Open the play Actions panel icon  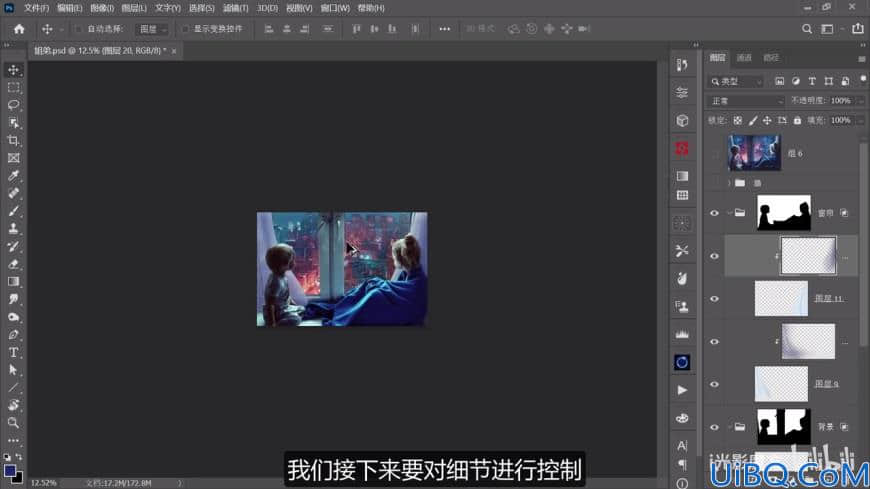coord(682,390)
